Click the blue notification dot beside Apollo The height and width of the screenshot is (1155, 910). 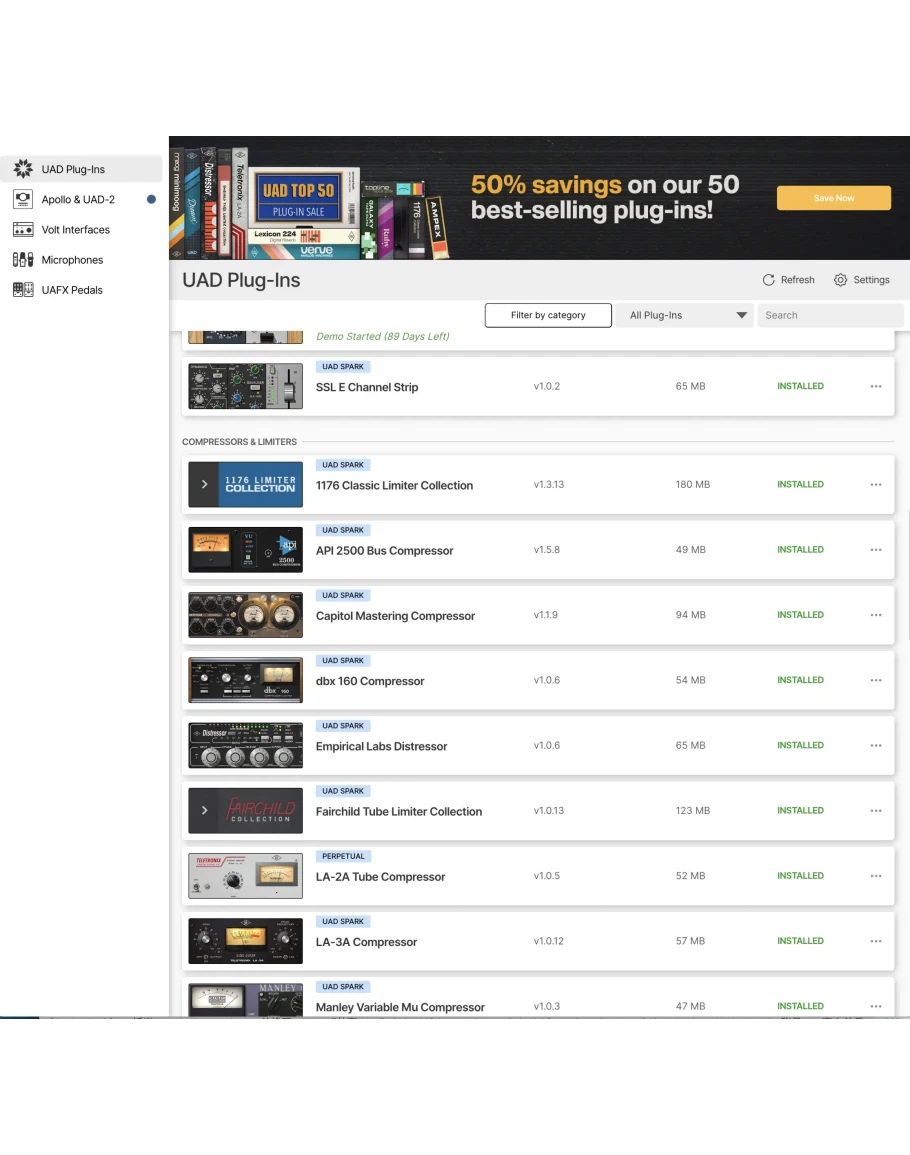click(151, 199)
